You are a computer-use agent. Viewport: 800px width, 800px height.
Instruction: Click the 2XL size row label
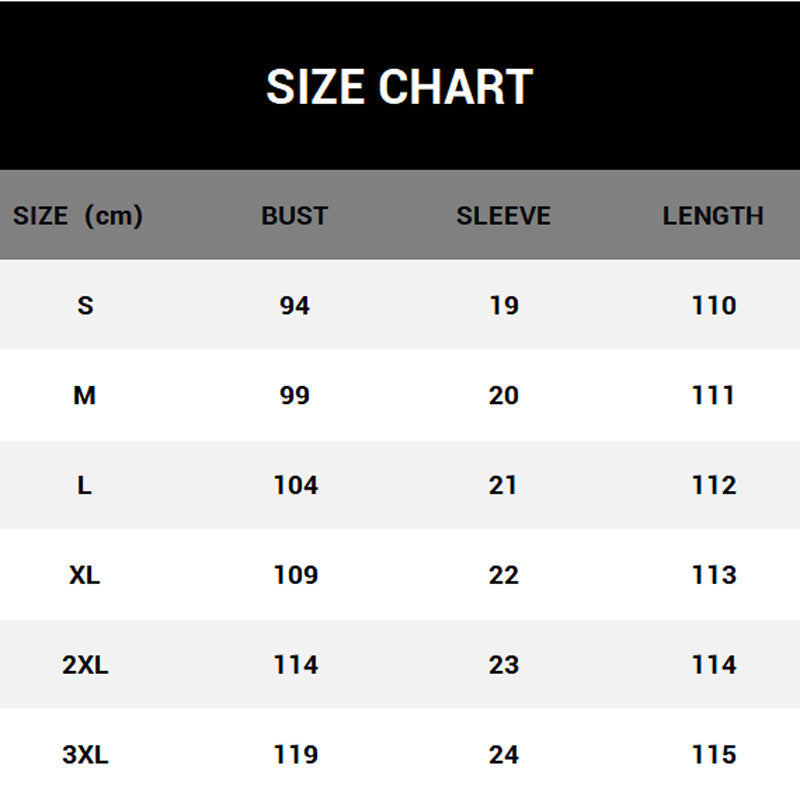point(85,665)
